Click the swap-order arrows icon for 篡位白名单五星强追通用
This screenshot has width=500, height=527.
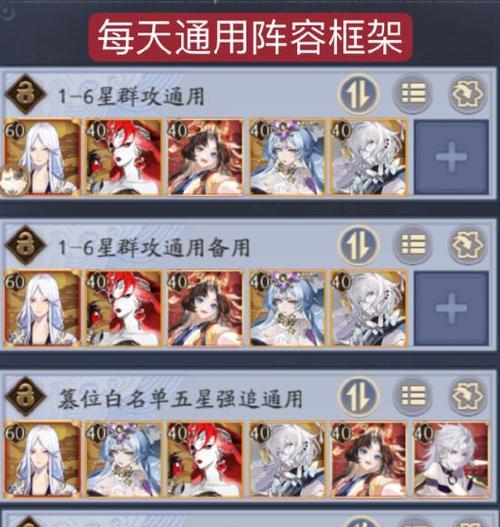[359, 396]
